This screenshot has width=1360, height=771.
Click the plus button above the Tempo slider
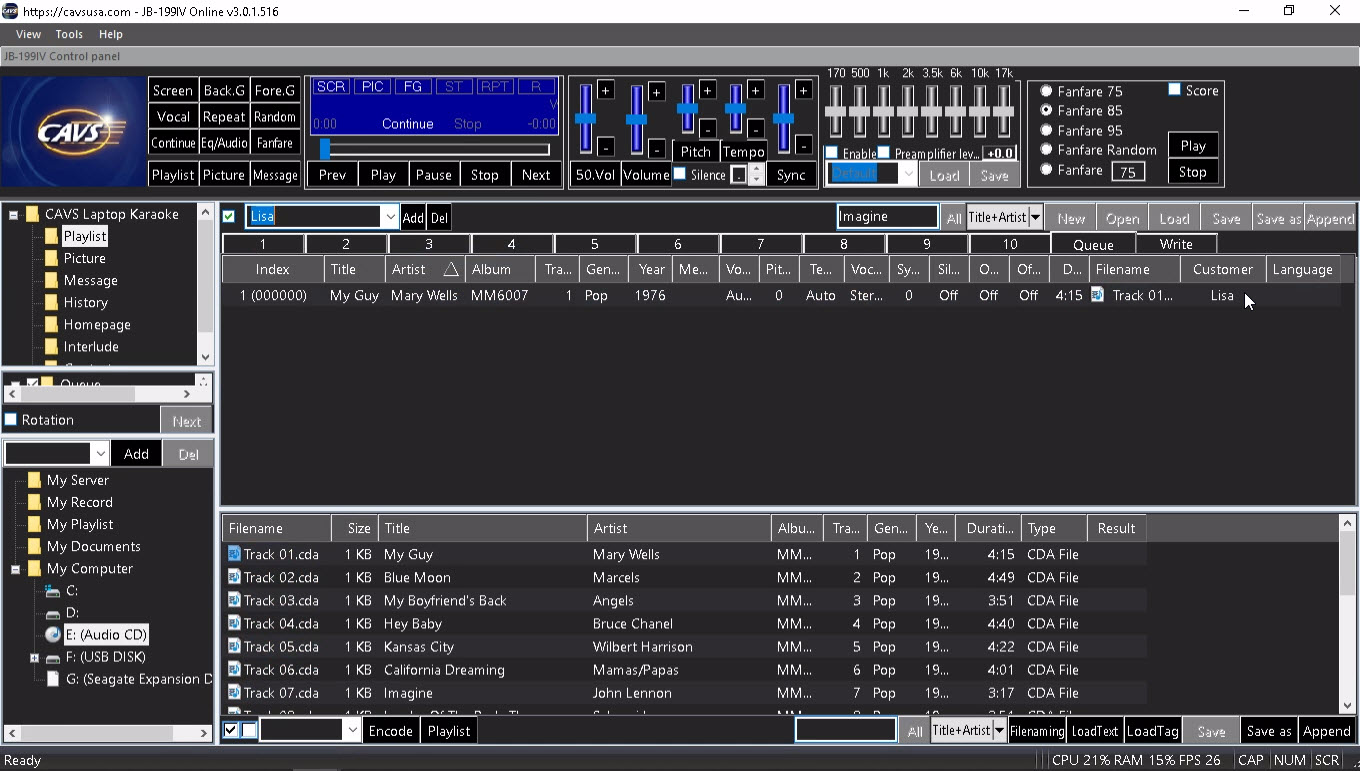pyautogui.click(x=755, y=91)
